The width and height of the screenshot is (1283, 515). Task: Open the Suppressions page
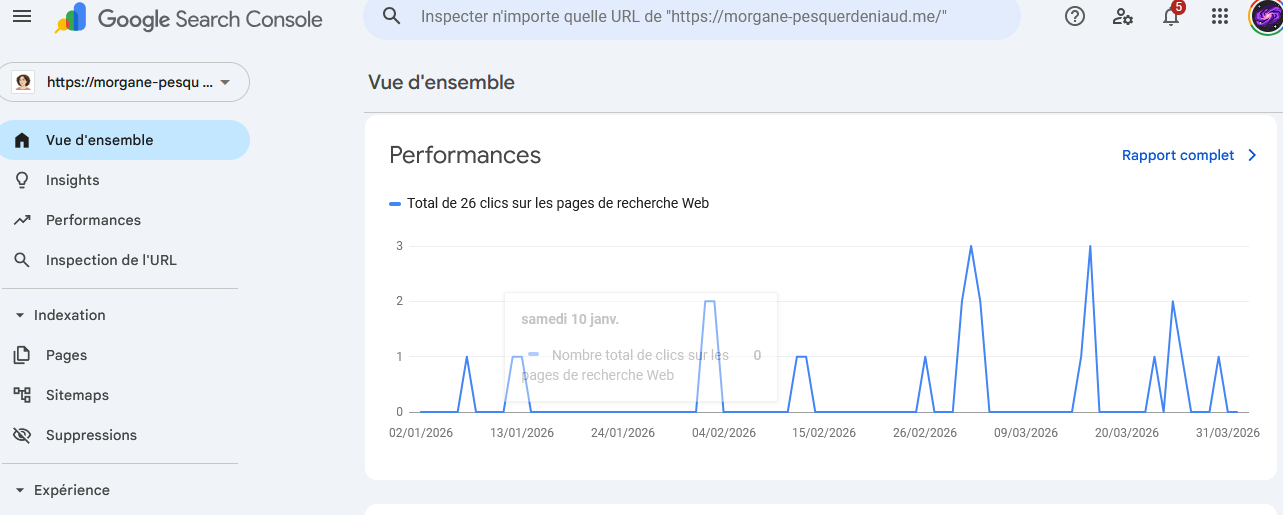click(x=91, y=435)
